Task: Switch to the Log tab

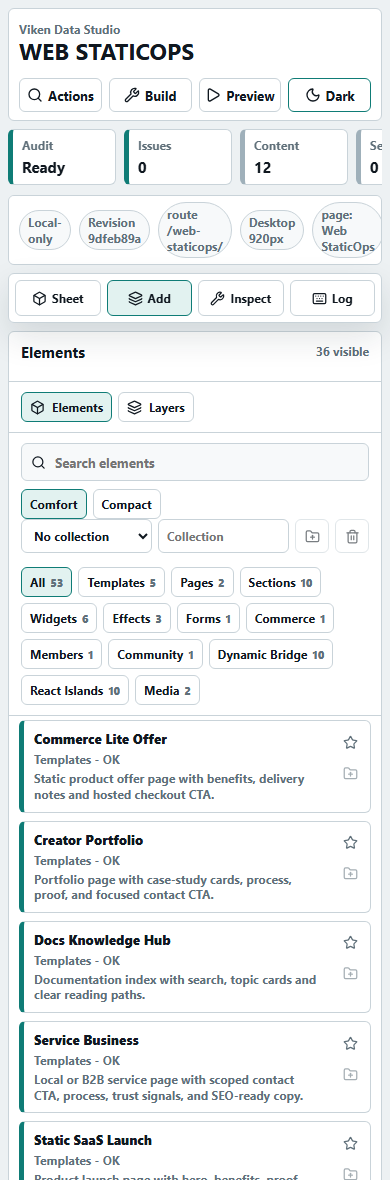Action: [332, 298]
